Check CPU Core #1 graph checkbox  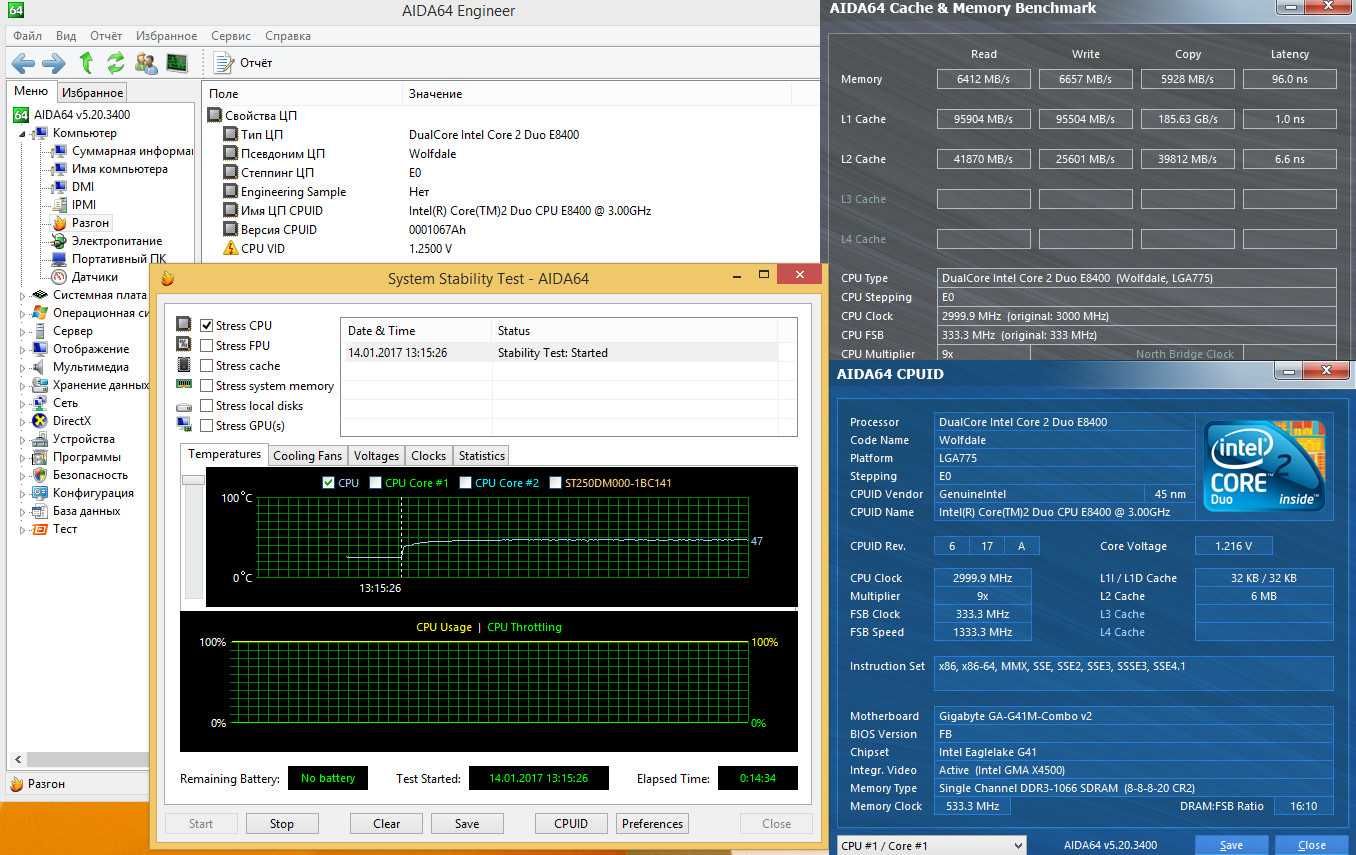coord(375,483)
